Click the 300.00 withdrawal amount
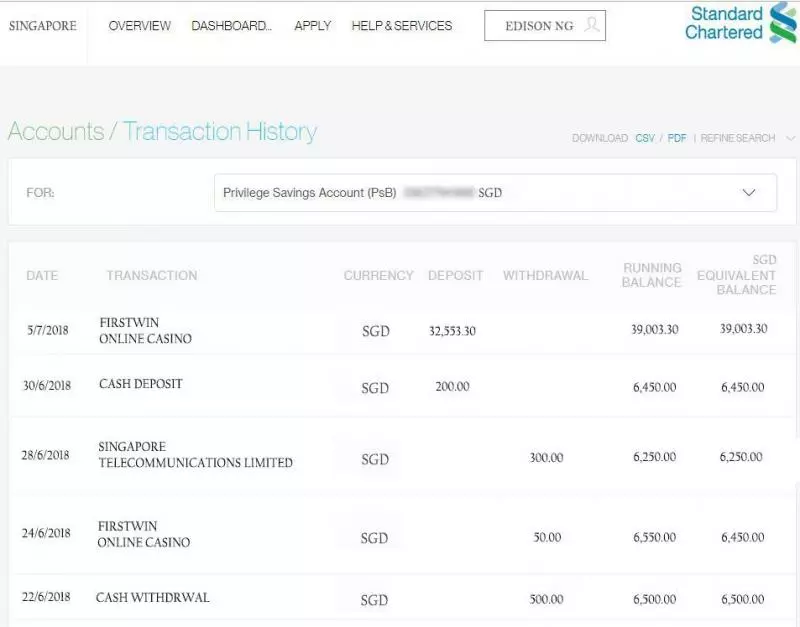800x627 pixels. point(546,458)
